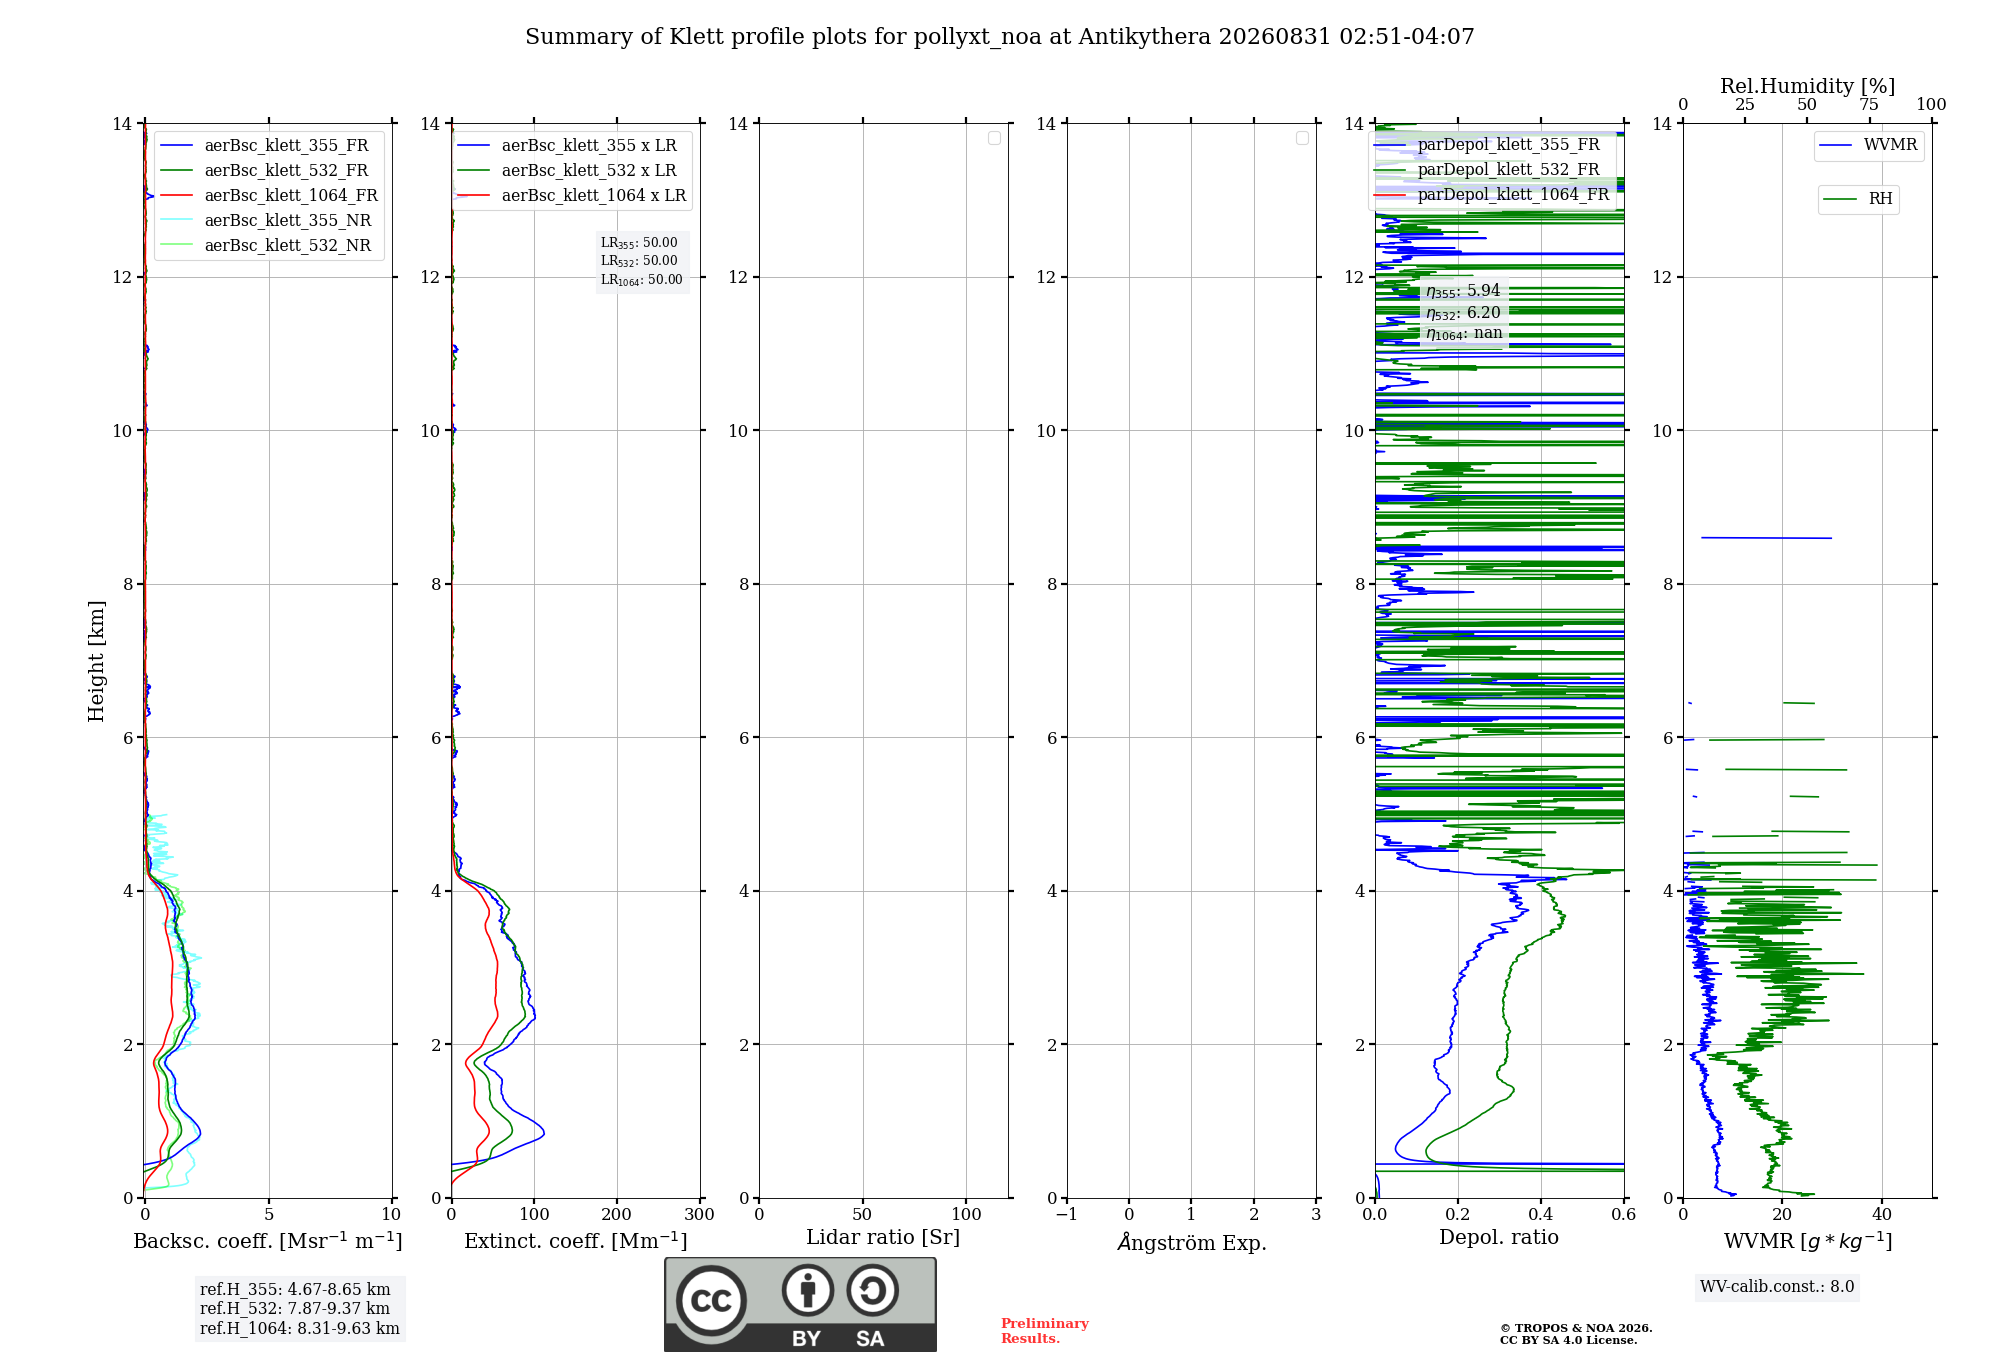Click legend entry parDepol_klett_355_FR
The image size is (2000, 1360).
1487,145
